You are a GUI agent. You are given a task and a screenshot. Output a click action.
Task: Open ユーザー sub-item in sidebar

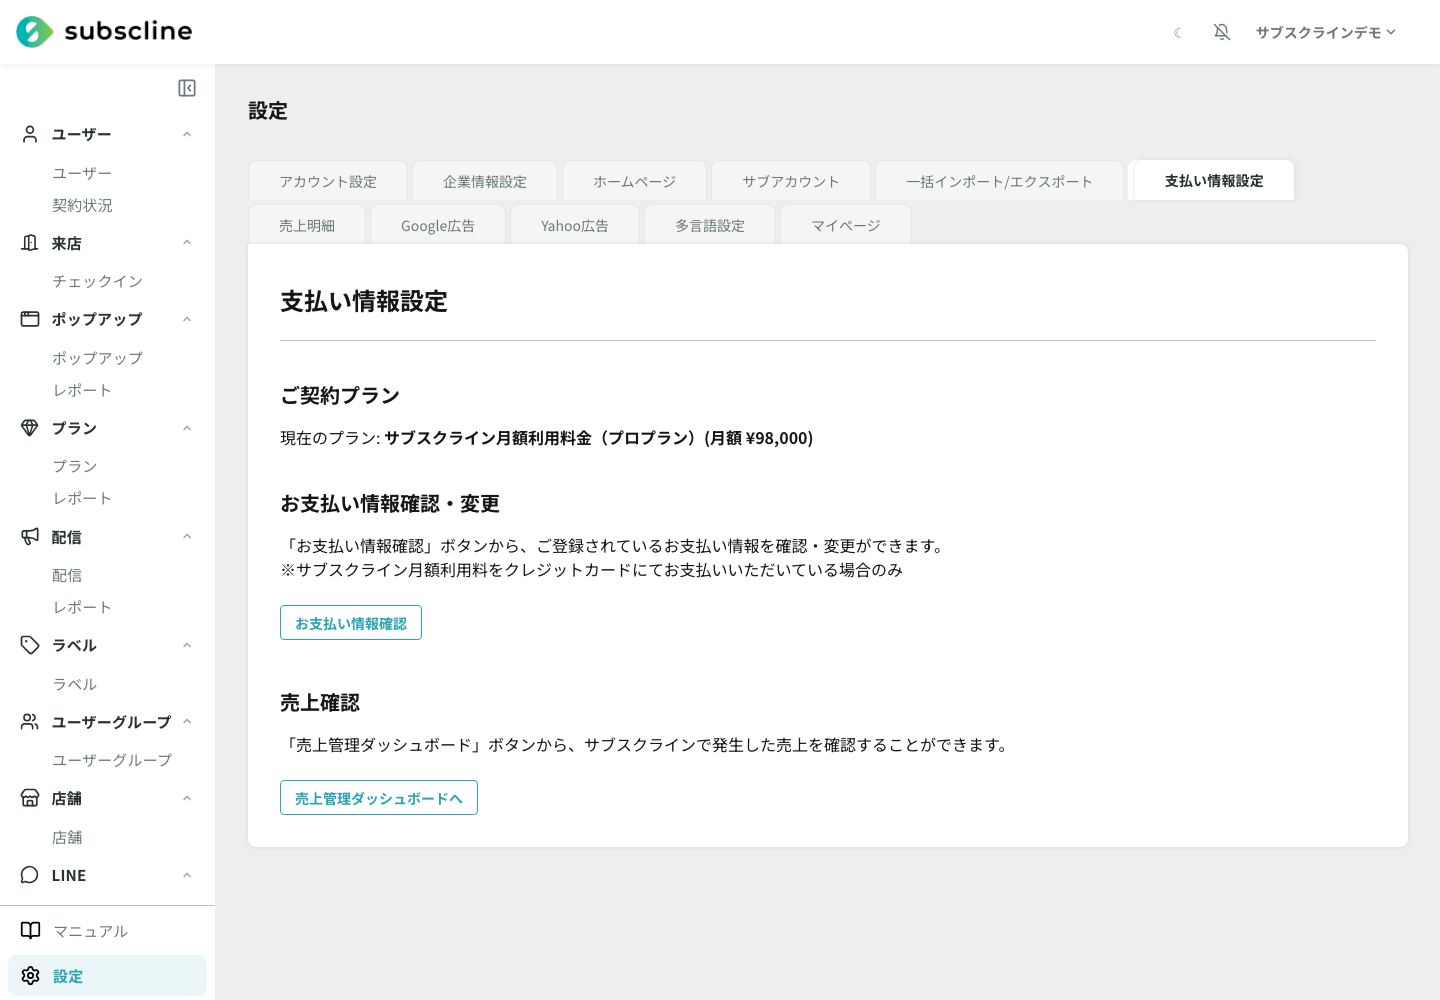(x=82, y=173)
